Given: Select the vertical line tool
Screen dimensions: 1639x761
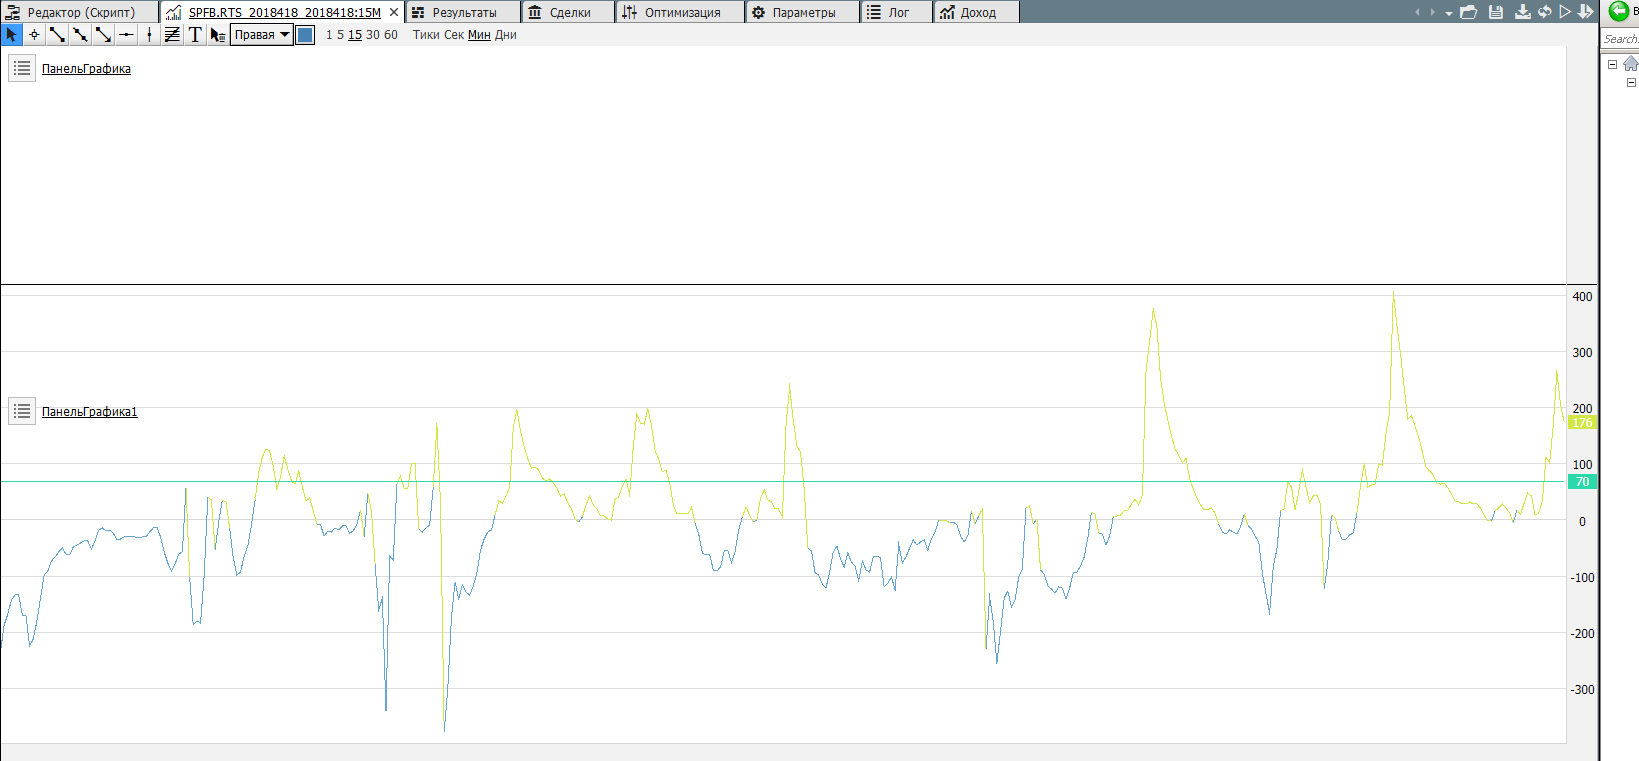Looking at the screenshot, I should (x=149, y=35).
